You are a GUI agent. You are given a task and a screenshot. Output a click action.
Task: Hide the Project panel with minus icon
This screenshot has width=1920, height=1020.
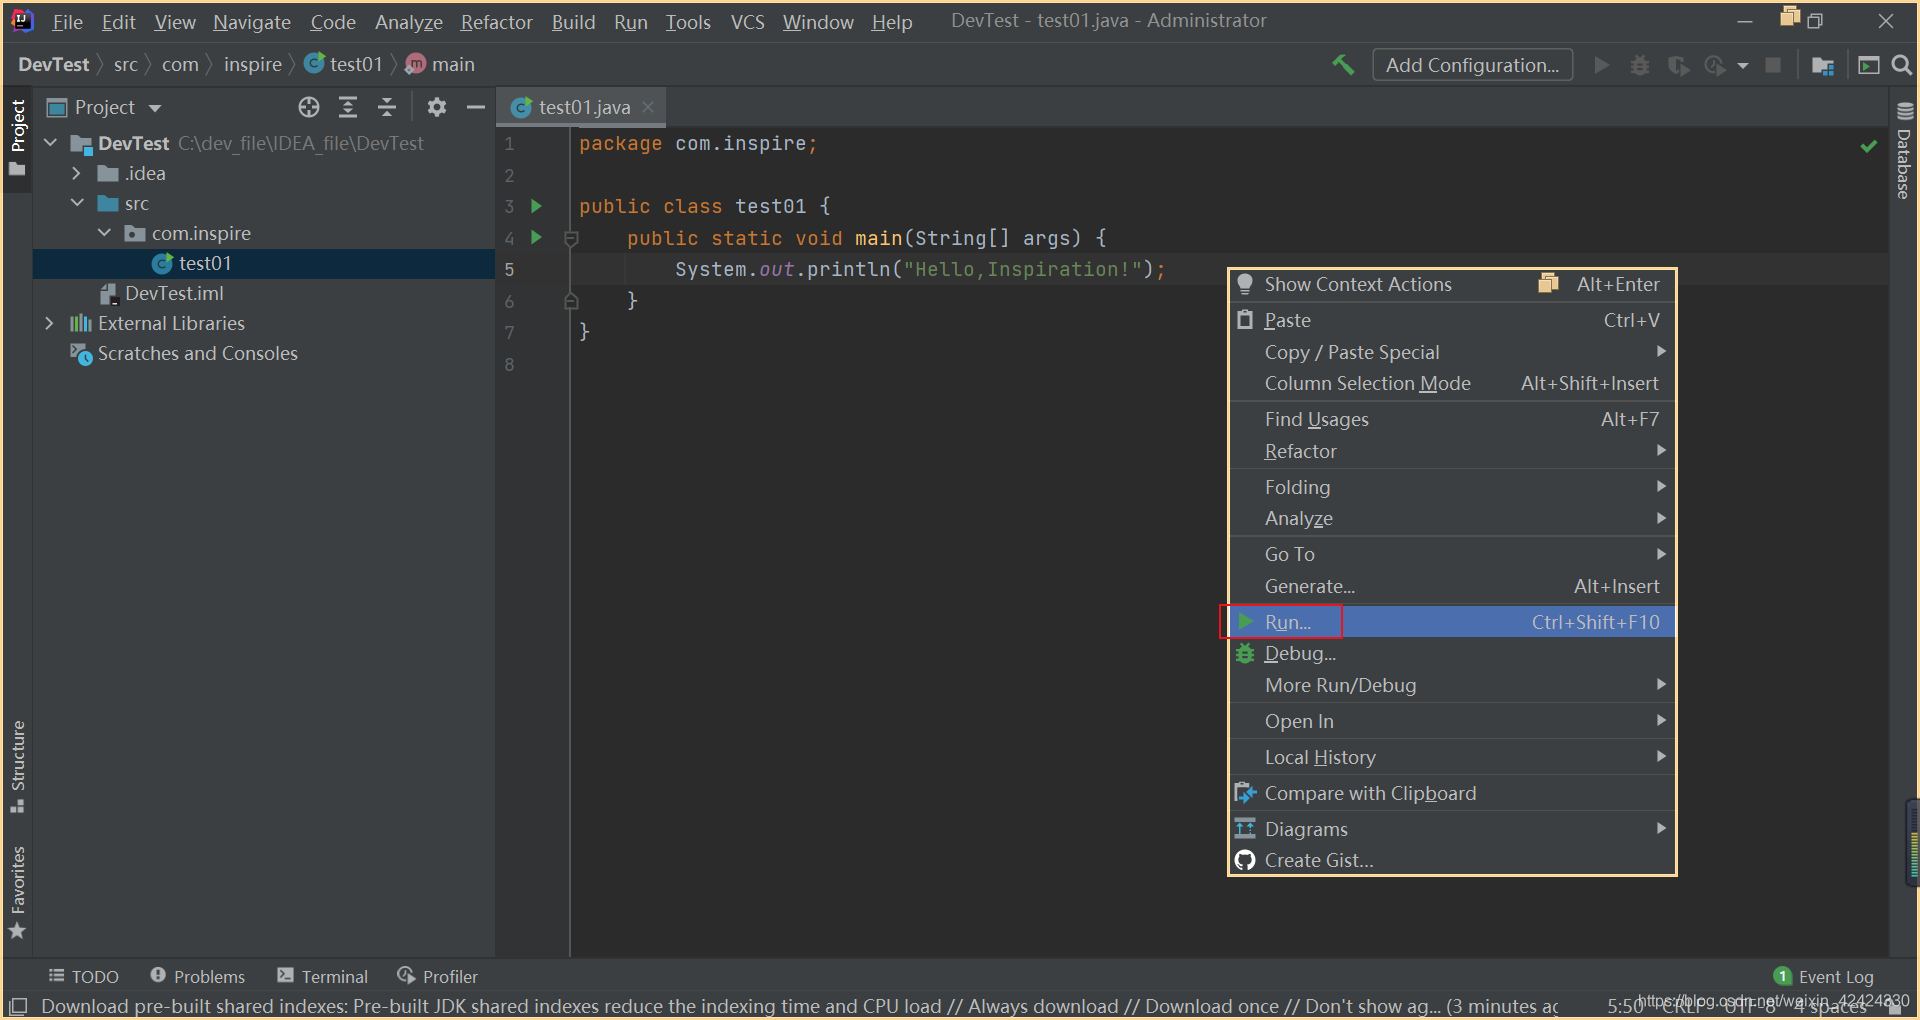tap(476, 107)
